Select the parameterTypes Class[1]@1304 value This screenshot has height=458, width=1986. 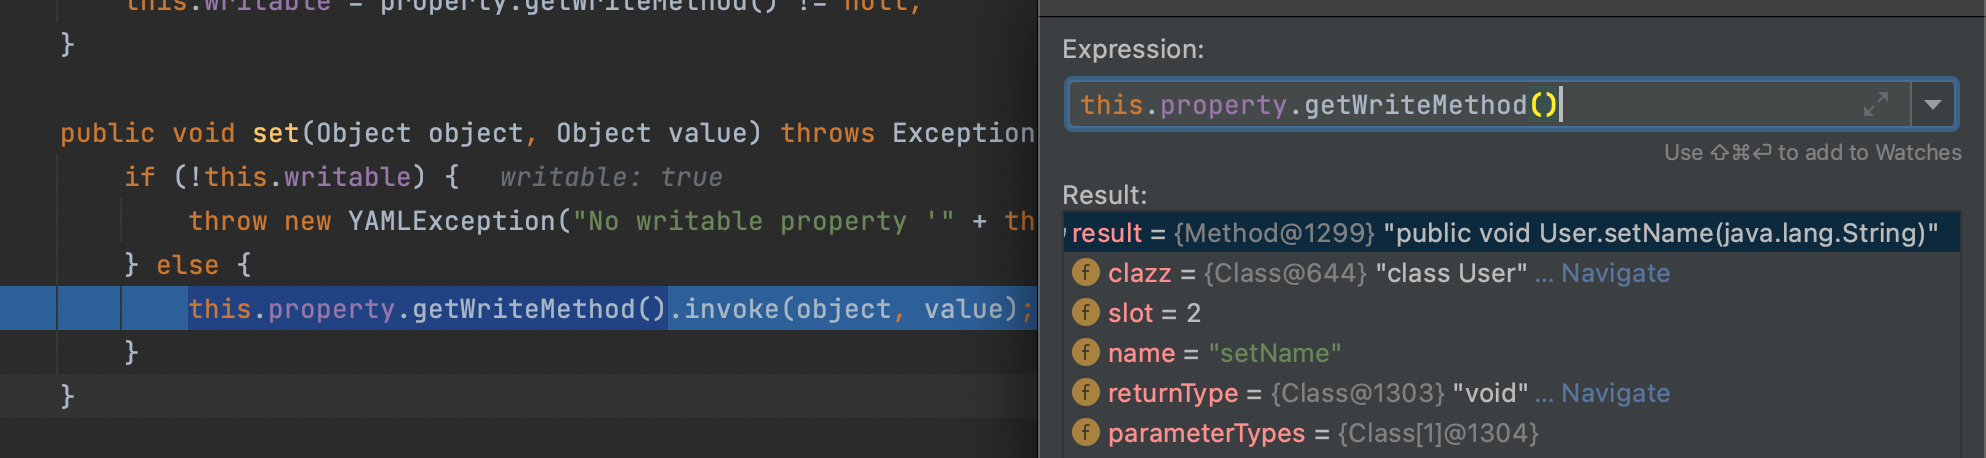pyautogui.click(x=1437, y=433)
